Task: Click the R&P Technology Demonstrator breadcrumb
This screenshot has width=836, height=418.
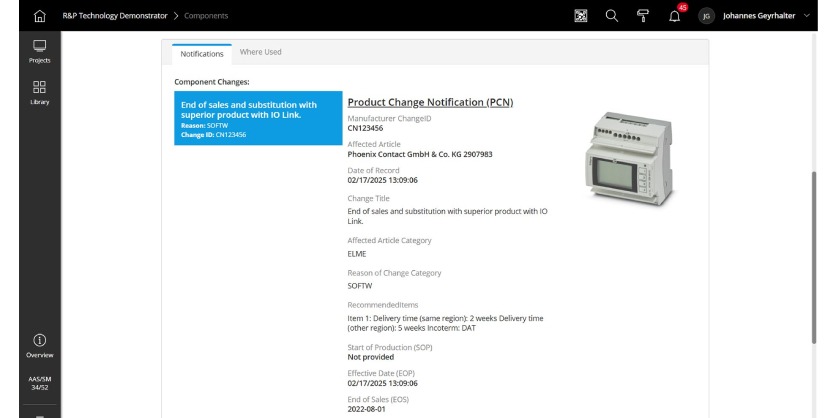Action: coord(115,16)
